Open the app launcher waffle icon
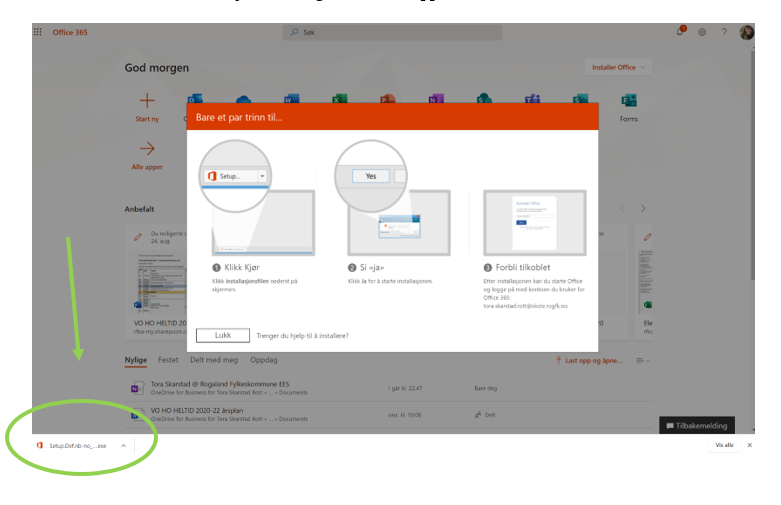 click(37, 32)
